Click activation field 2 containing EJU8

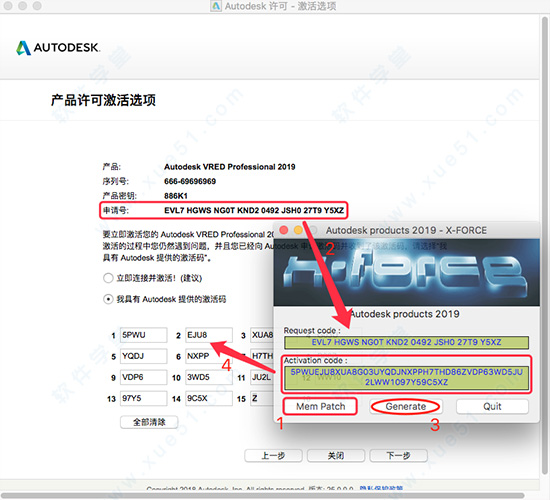point(209,335)
